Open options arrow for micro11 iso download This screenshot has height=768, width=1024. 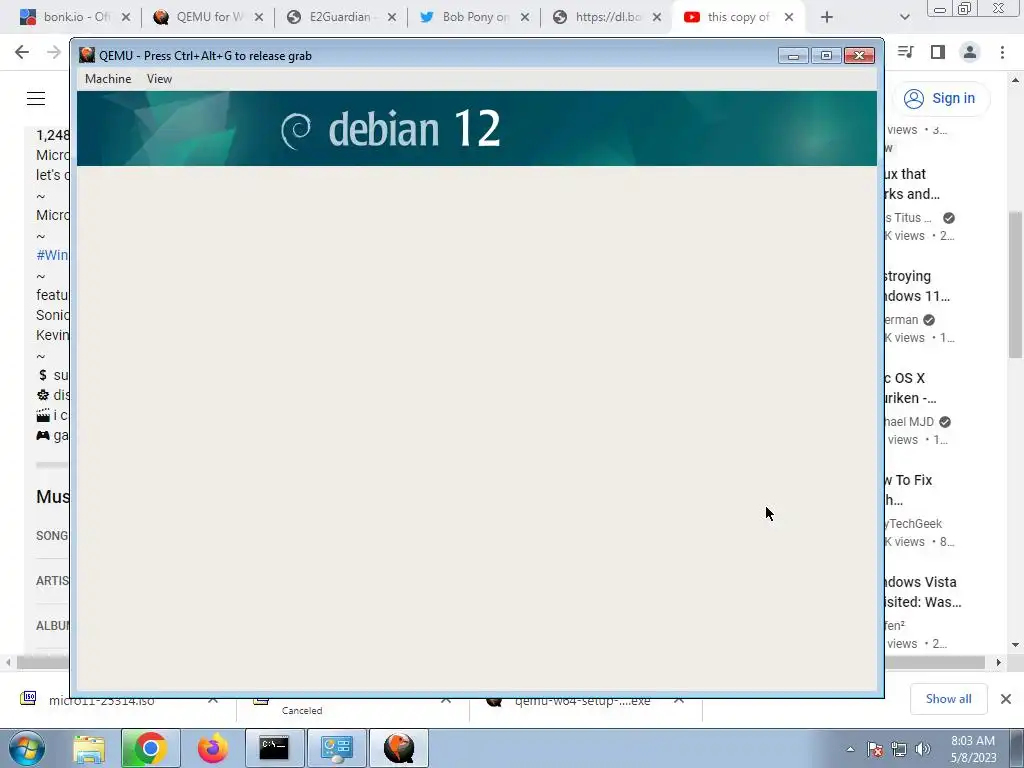tap(213, 700)
